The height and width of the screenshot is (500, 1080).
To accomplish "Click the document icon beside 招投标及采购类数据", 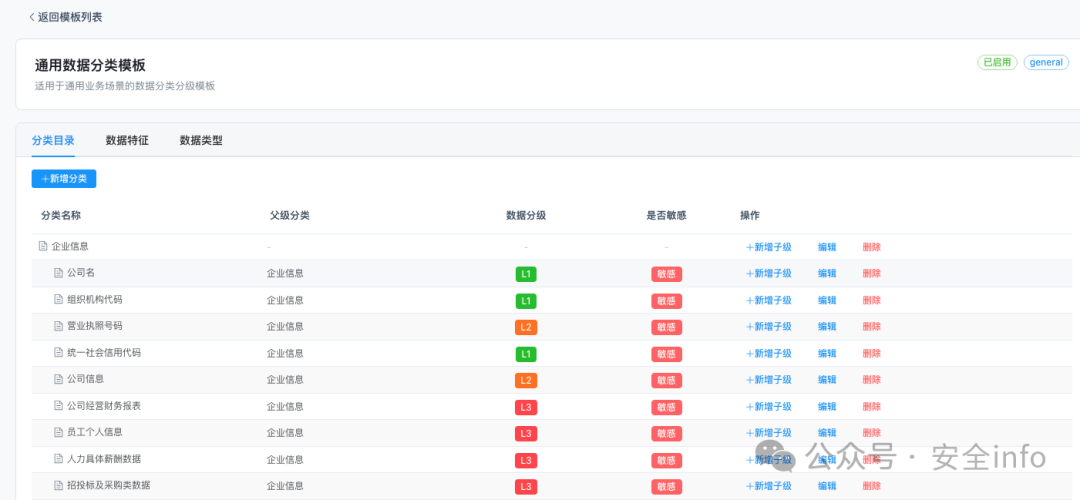I will (x=59, y=485).
